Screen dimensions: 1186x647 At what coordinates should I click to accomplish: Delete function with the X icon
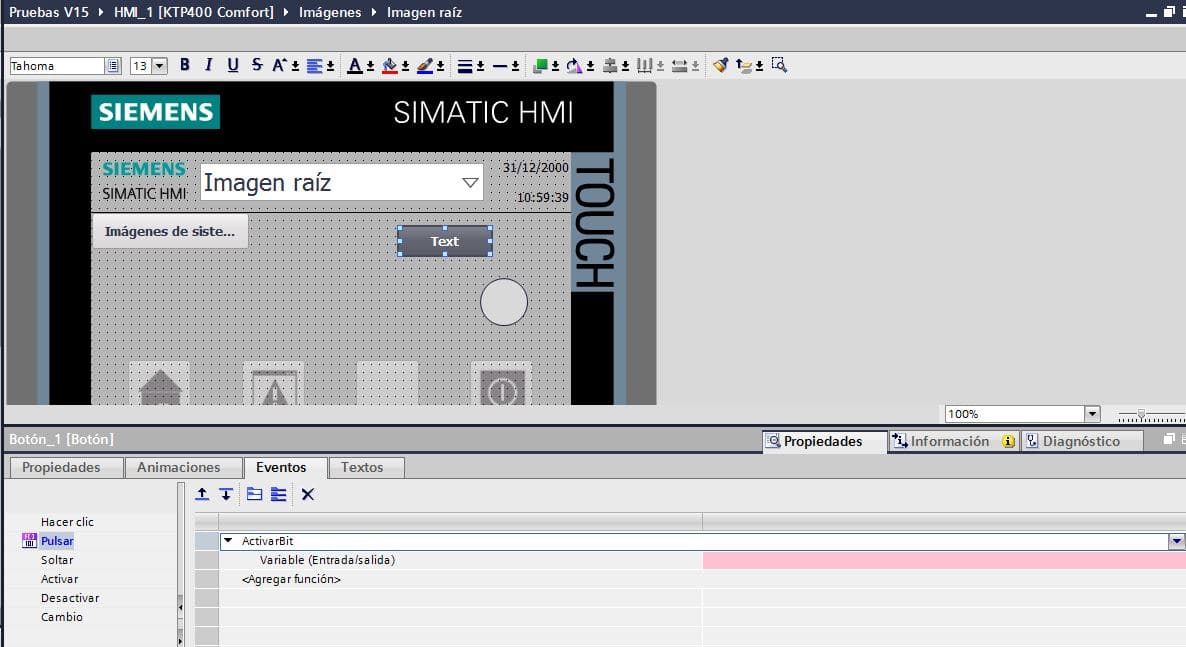308,494
